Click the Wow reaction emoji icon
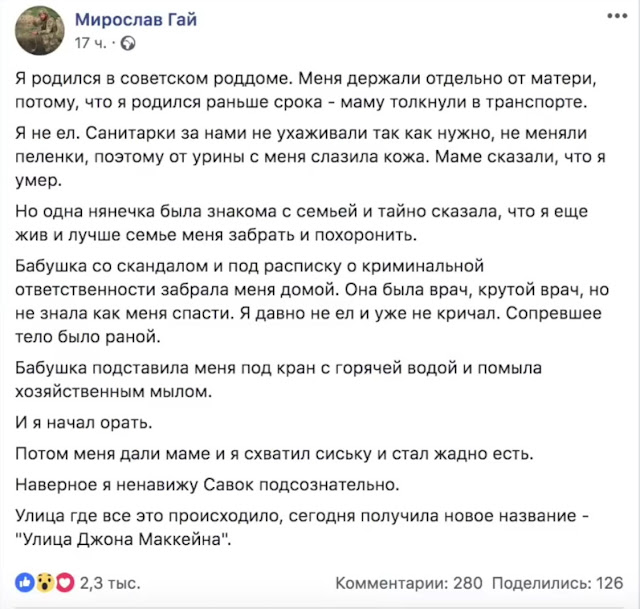 (44, 581)
